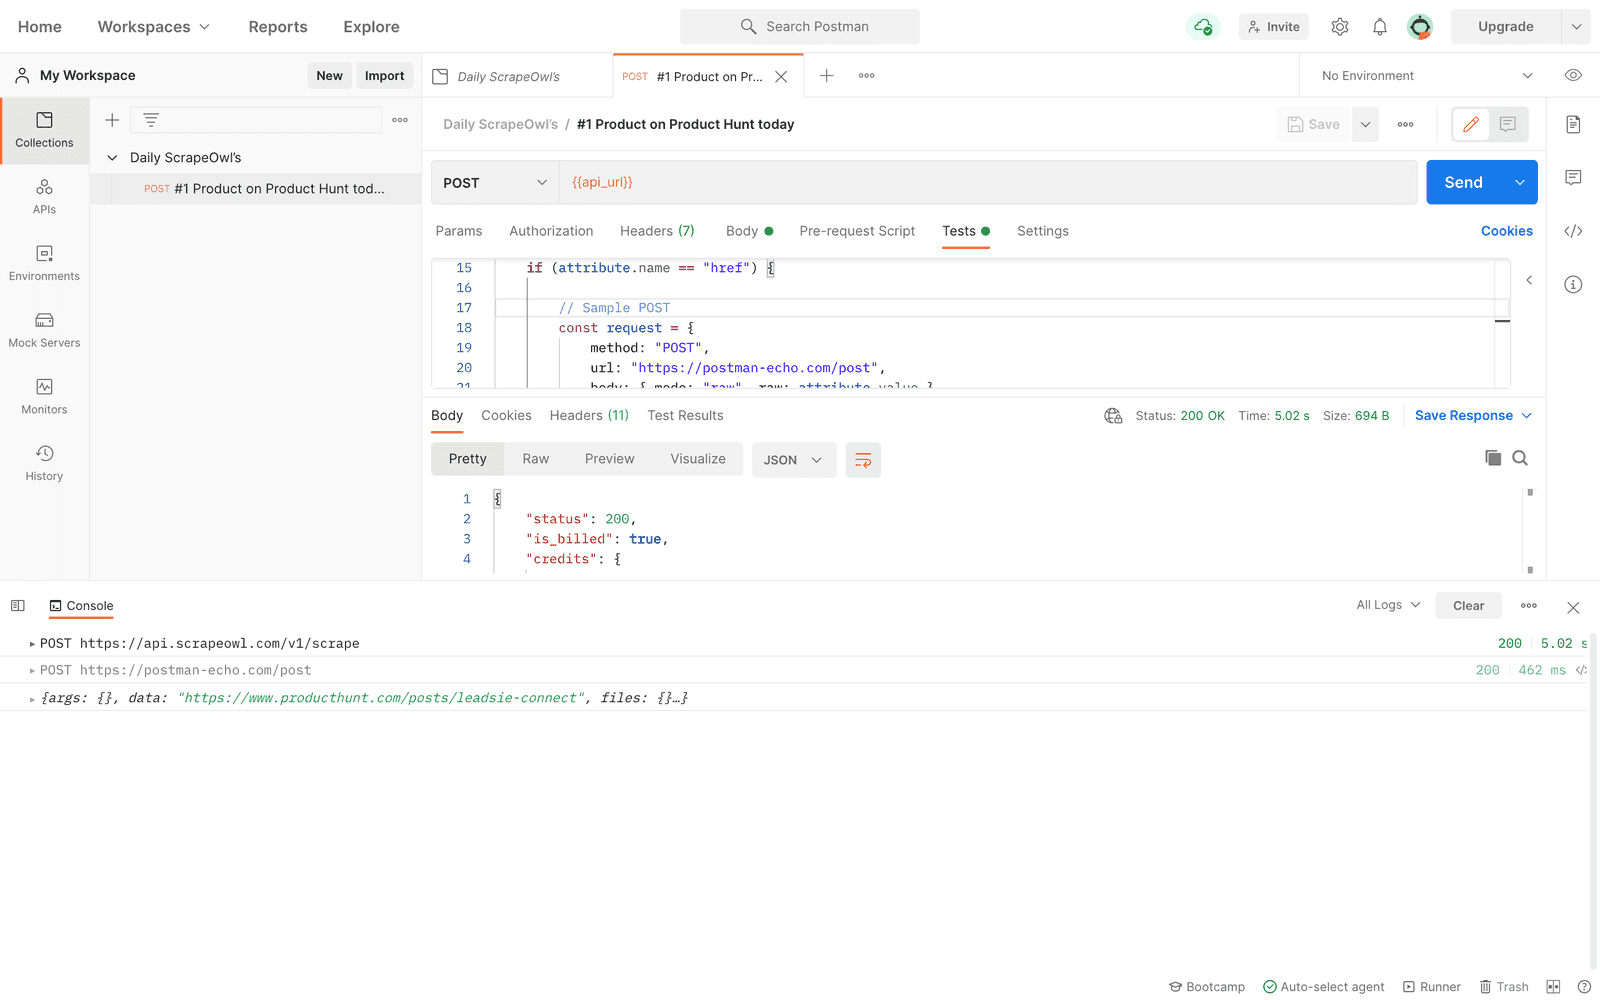The image size is (1600, 1000).
Task: Clear the console logs
Action: [1468, 605]
